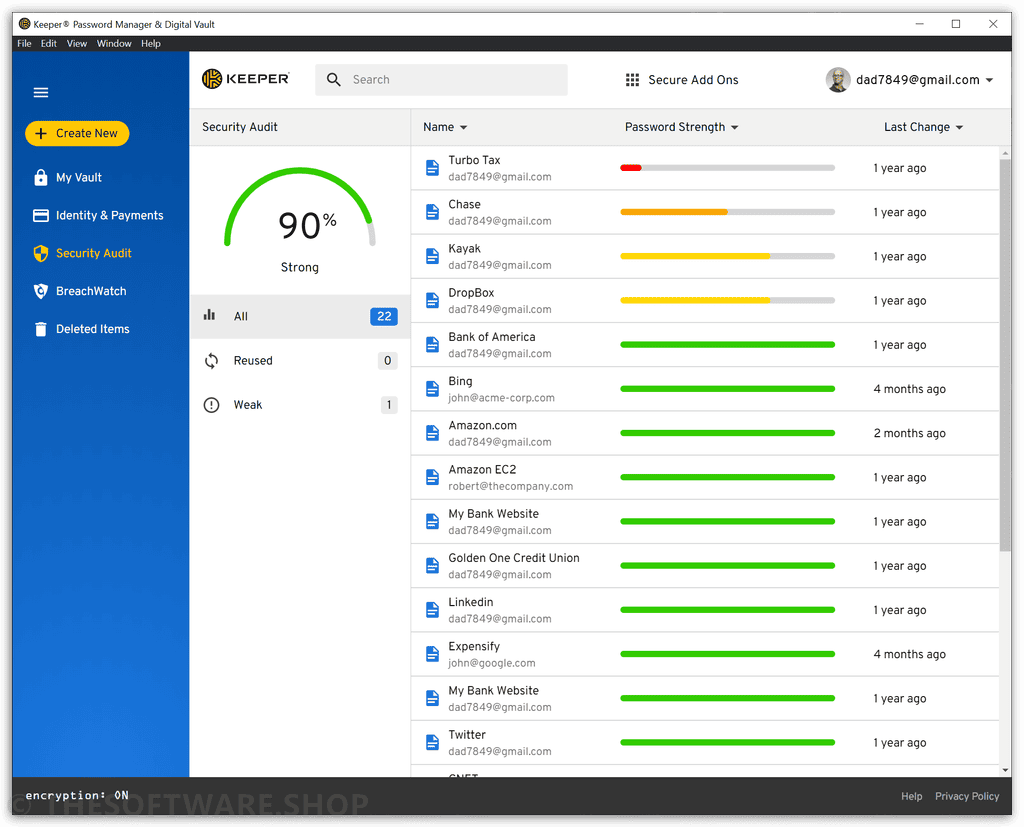Image resolution: width=1024 pixels, height=827 pixels.
Task: Click 'john@acme-corp.com' under Bing
Action: click(x=502, y=398)
